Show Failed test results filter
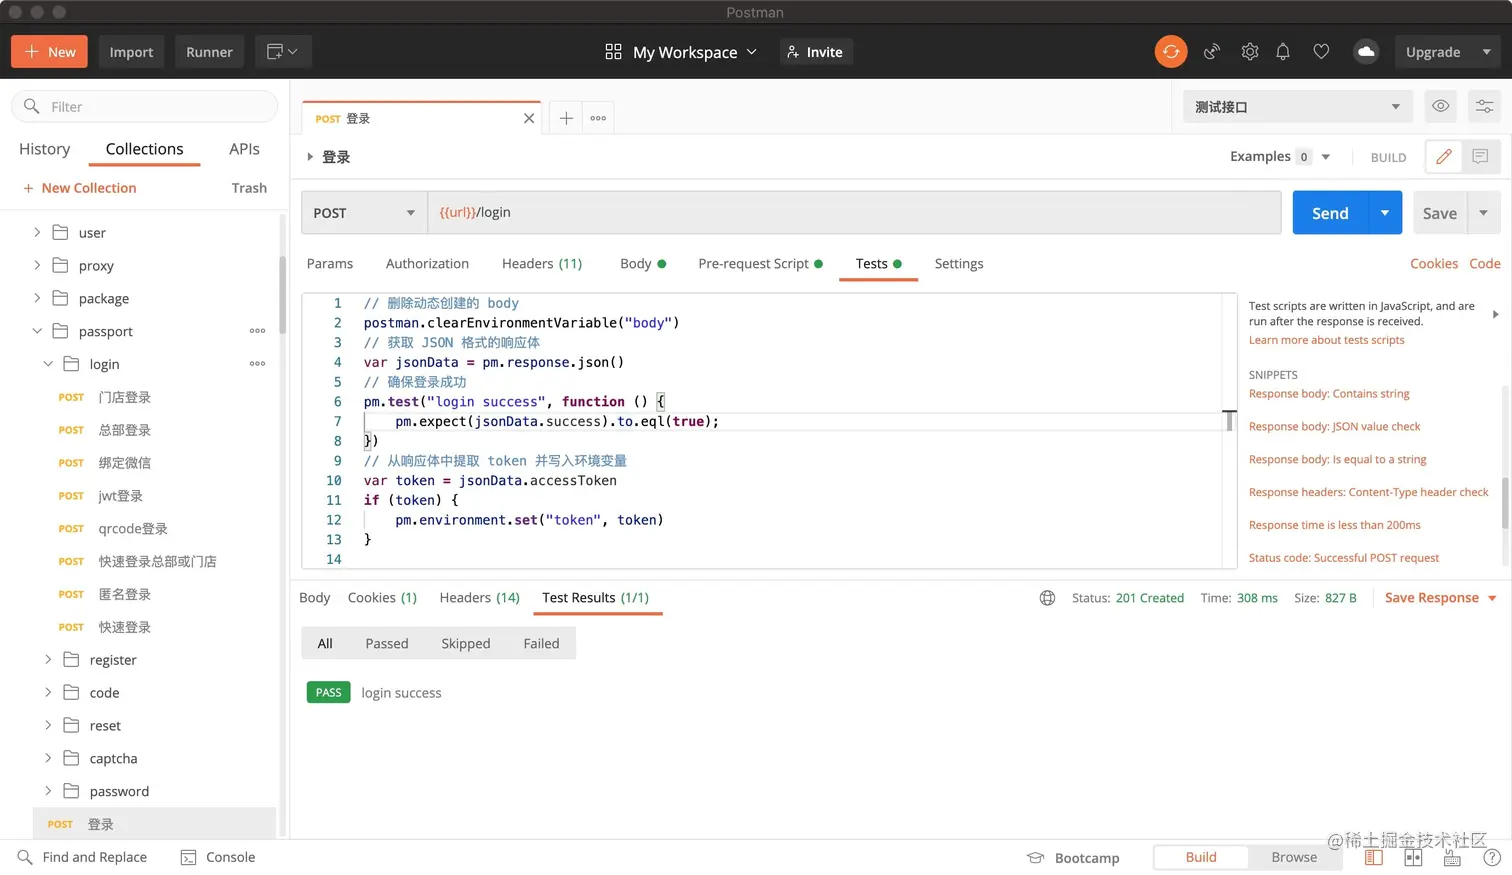 (x=541, y=643)
